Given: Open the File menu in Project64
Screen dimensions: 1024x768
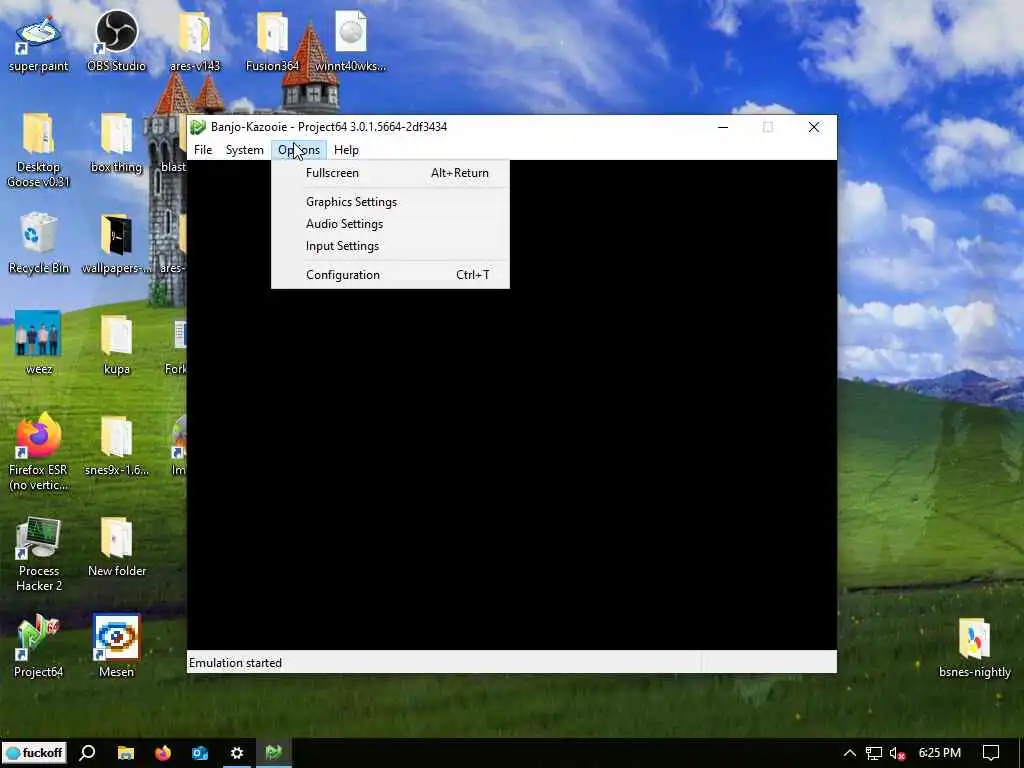Looking at the screenshot, I should pyautogui.click(x=202, y=150).
